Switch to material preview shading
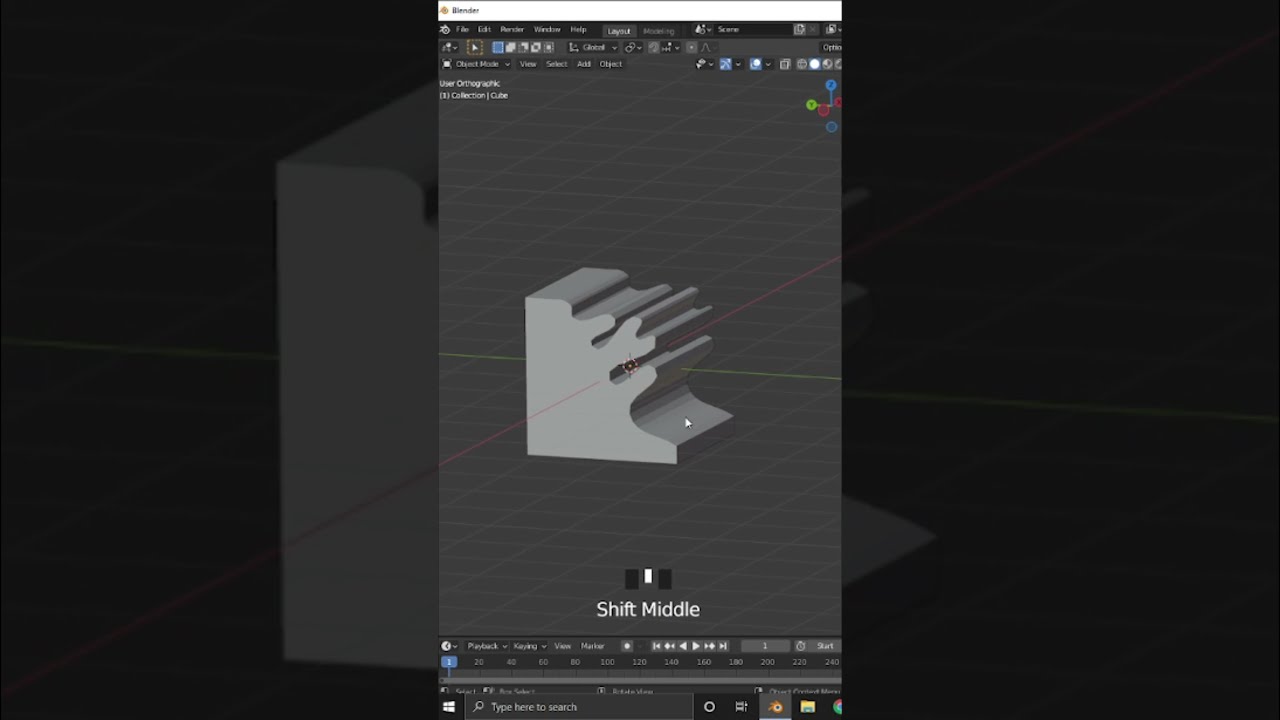Image resolution: width=1280 pixels, height=720 pixels. (x=827, y=64)
